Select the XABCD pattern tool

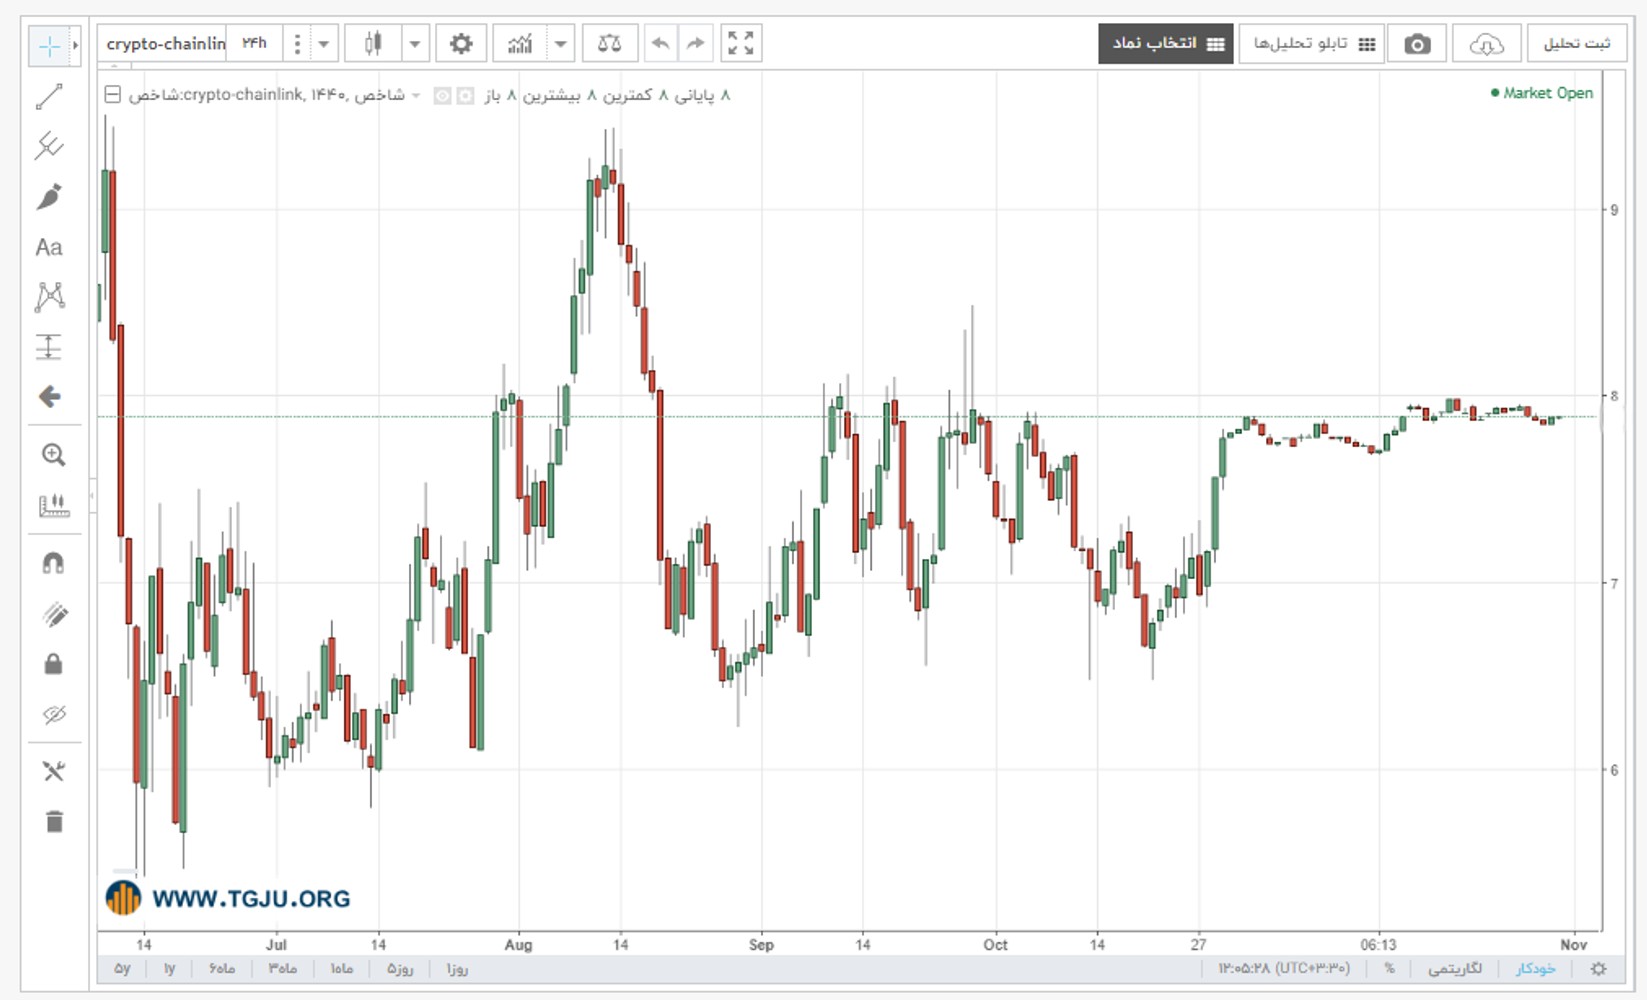point(49,297)
